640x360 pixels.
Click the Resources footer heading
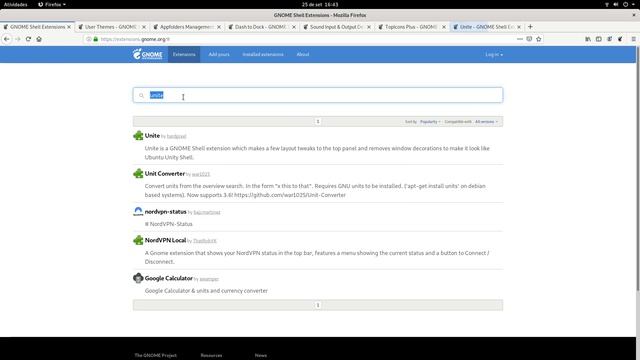[x=211, y=356]
